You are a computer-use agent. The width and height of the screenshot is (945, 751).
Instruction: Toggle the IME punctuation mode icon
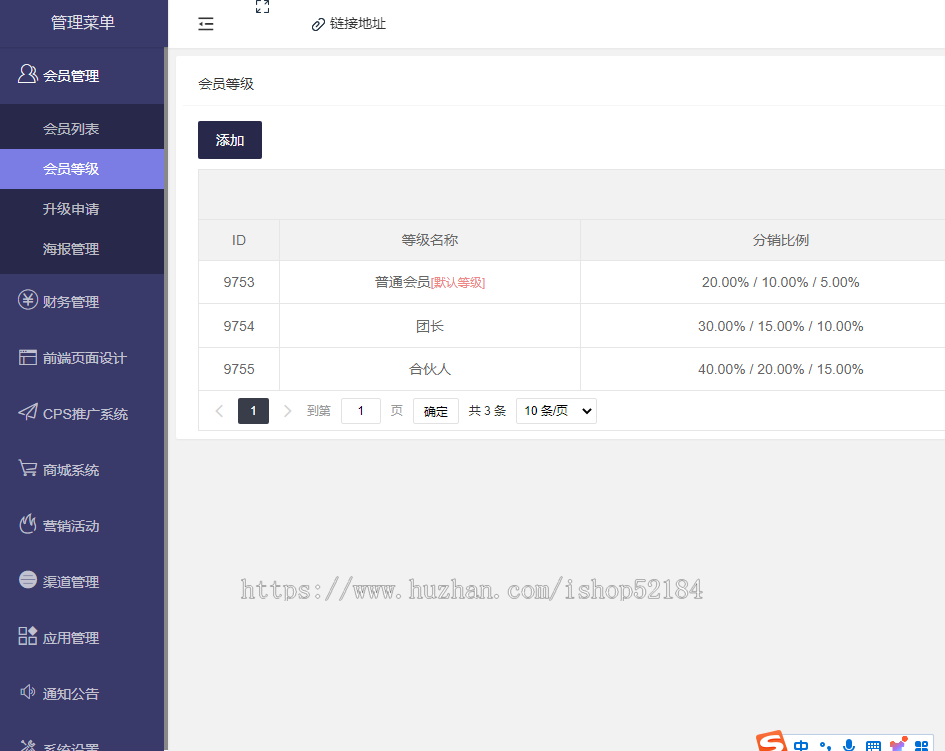point(825,747)
